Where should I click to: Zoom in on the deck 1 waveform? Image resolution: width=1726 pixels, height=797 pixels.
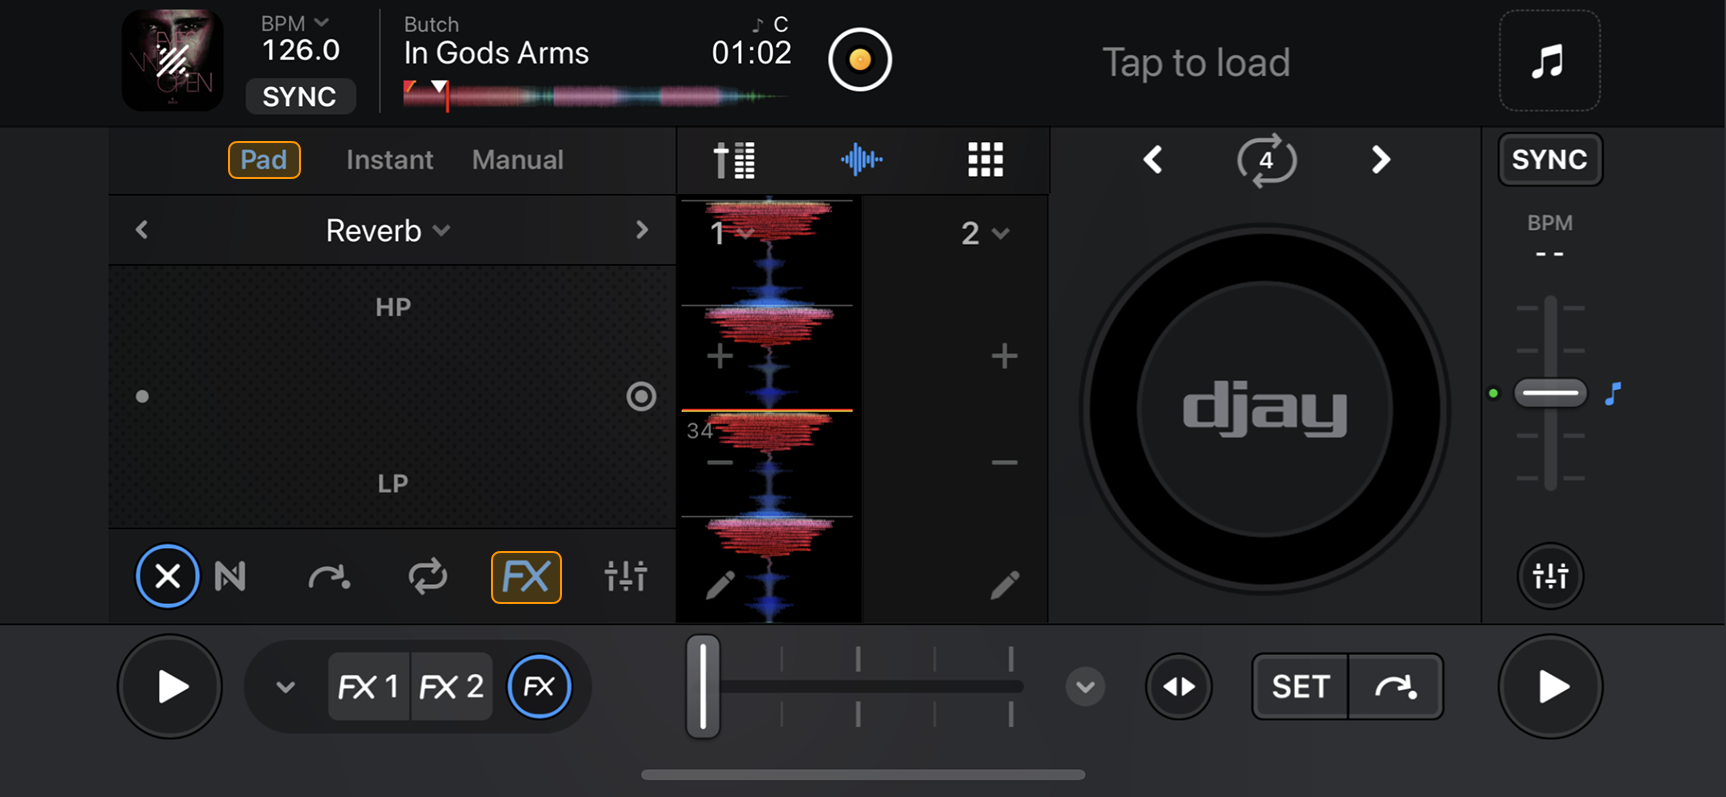(x=720, y=356)
